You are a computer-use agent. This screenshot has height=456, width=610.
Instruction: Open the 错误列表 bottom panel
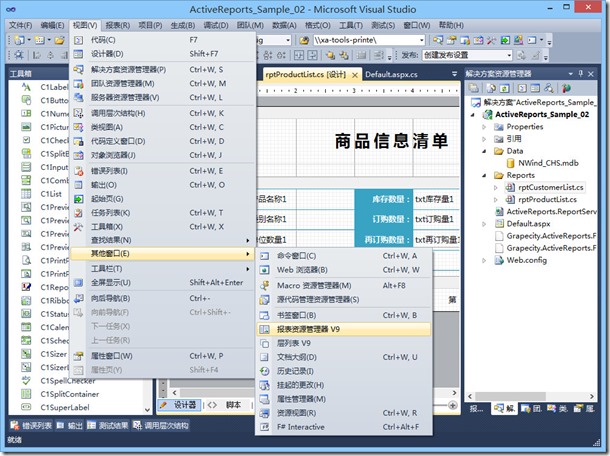[31, 426]
